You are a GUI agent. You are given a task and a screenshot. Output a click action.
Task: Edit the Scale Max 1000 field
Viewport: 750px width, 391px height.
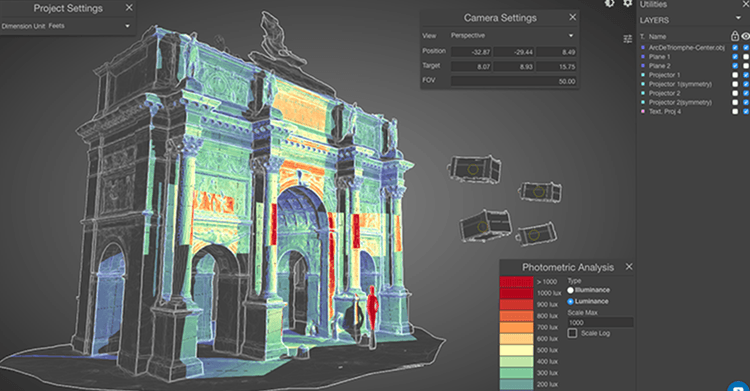coord(600,323)
